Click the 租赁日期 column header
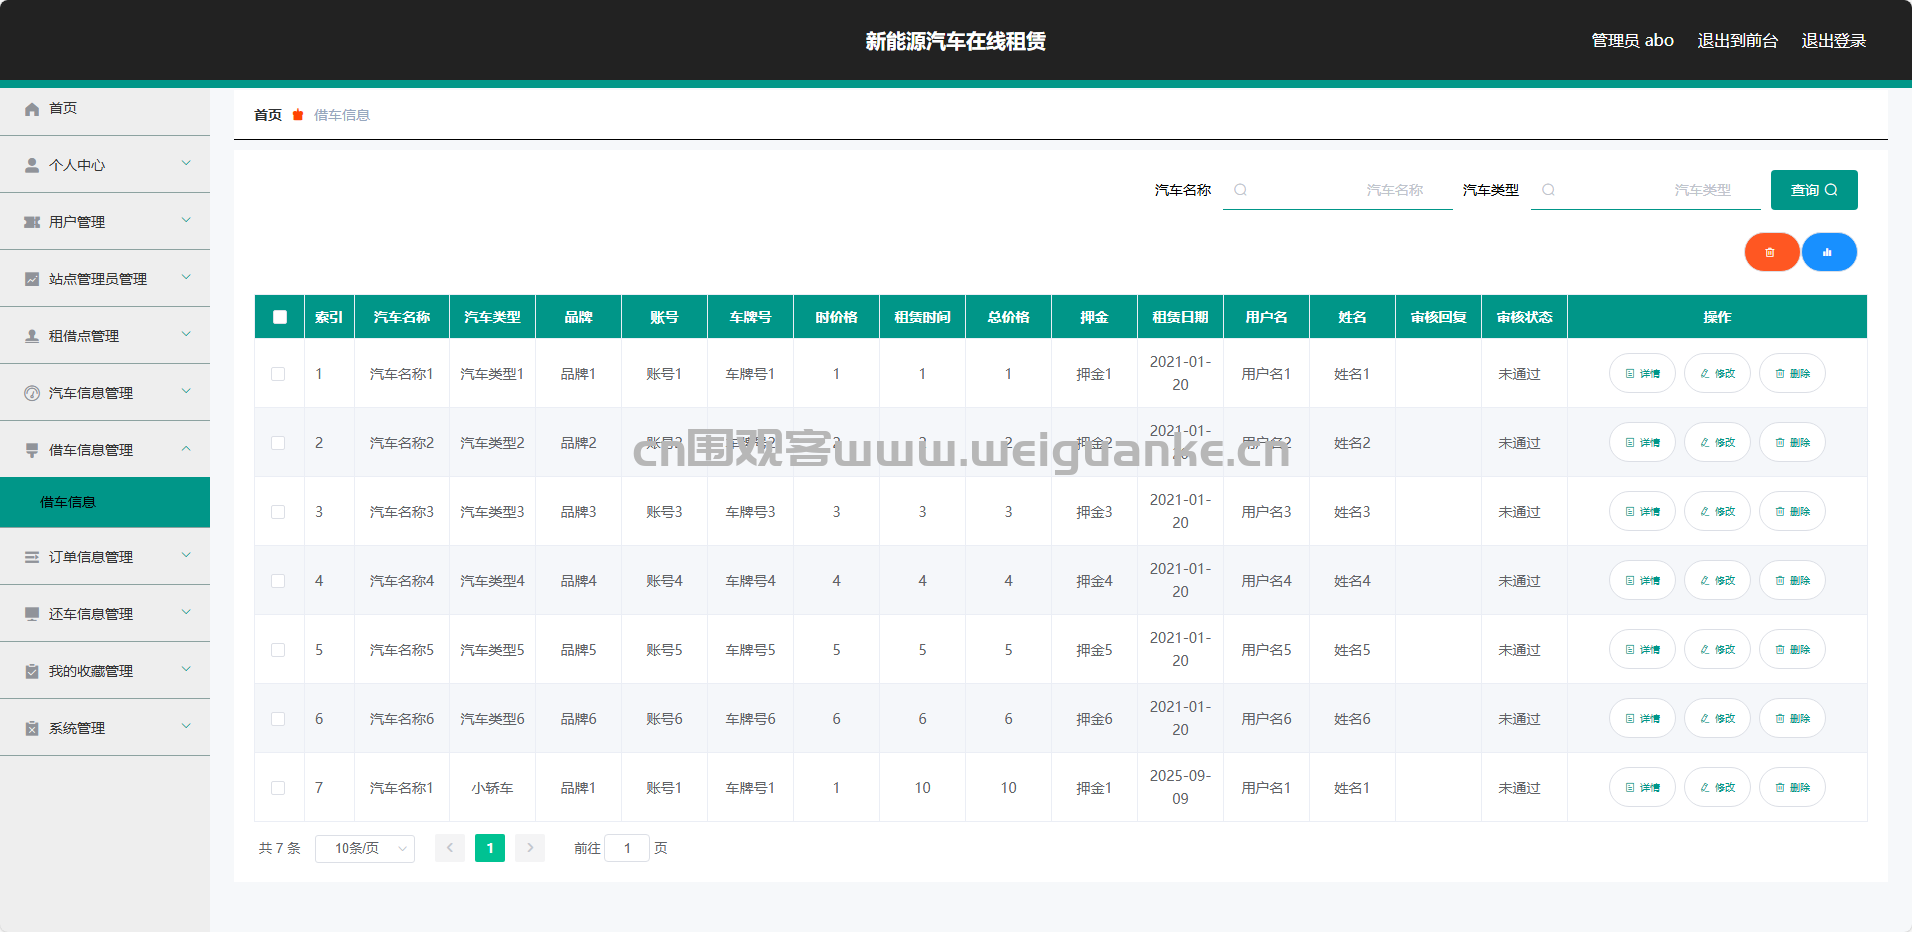The height and width of the screenshot is (932, 1912). 1180,317
